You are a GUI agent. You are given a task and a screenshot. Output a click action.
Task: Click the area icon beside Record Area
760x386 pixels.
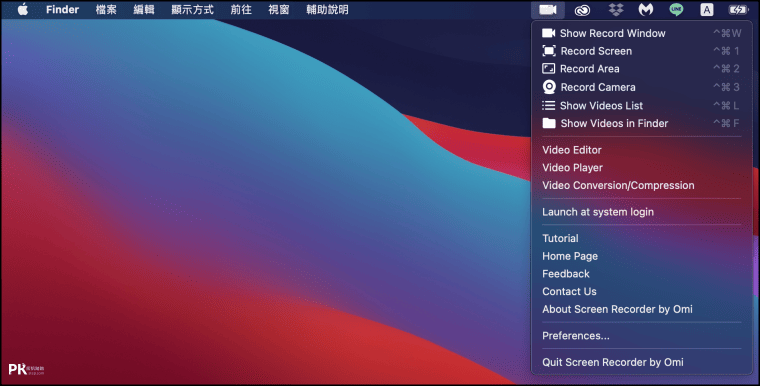(x=549, y=69)
